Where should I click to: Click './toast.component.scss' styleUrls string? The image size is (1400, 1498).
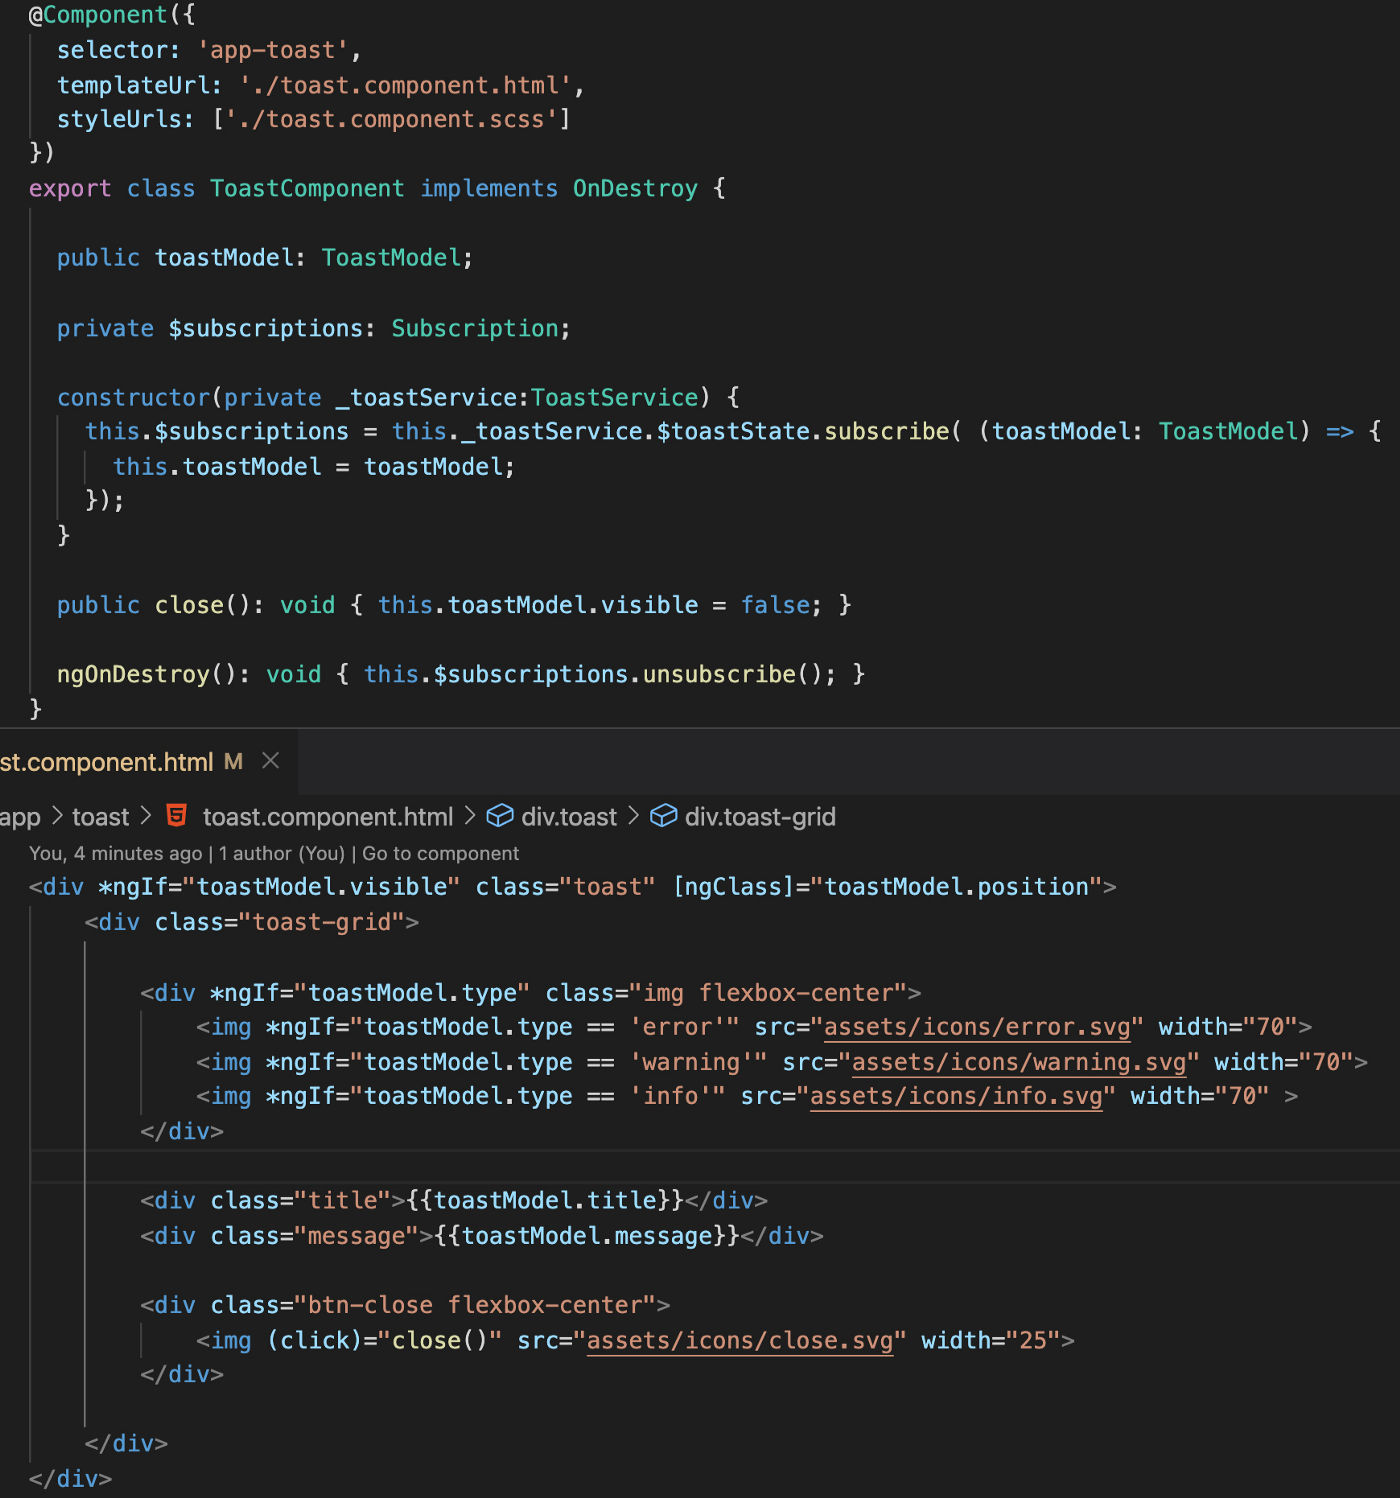pyautogui.click(x=391, y=119)
